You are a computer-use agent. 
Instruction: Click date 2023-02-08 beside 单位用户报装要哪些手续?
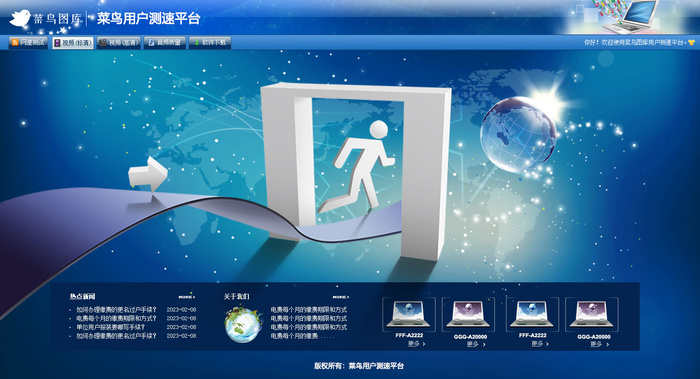pyautogui.click(x=181, y=327)
